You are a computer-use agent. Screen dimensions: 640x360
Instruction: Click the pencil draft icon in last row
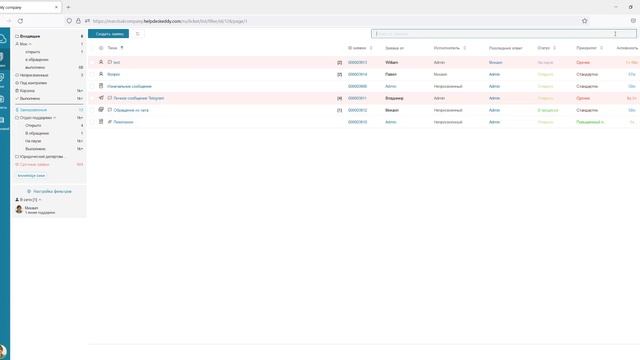click(109, 122)
